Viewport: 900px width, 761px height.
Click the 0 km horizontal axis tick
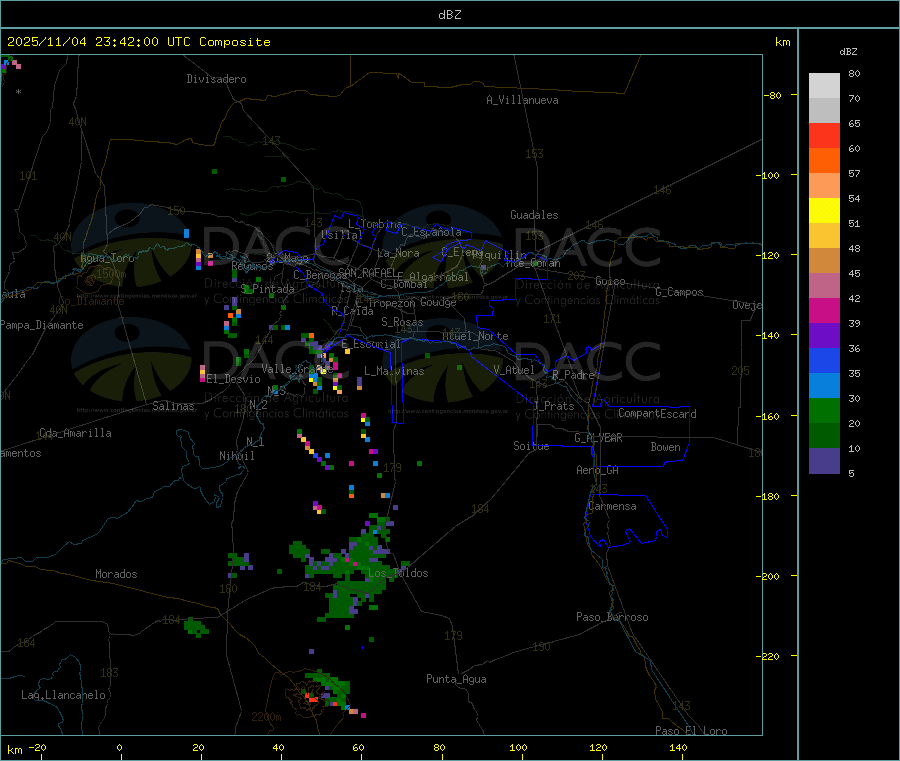click(x=119, y=747)
